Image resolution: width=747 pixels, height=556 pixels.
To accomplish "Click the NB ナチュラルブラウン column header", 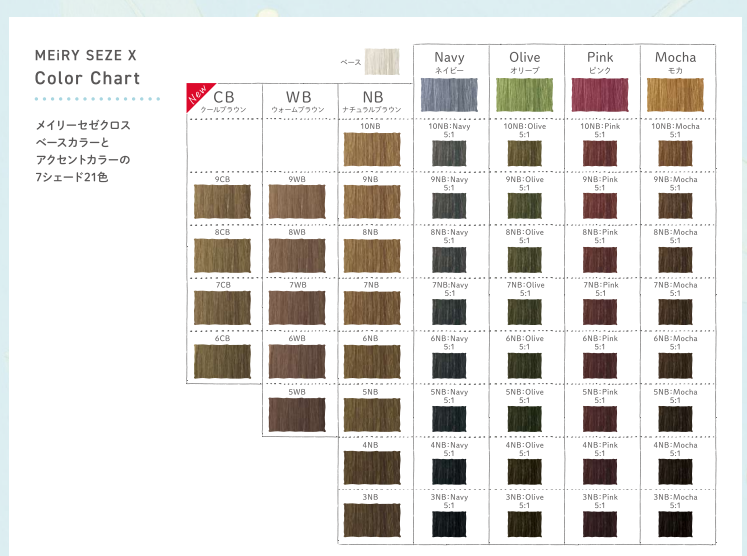I will 372,101.
